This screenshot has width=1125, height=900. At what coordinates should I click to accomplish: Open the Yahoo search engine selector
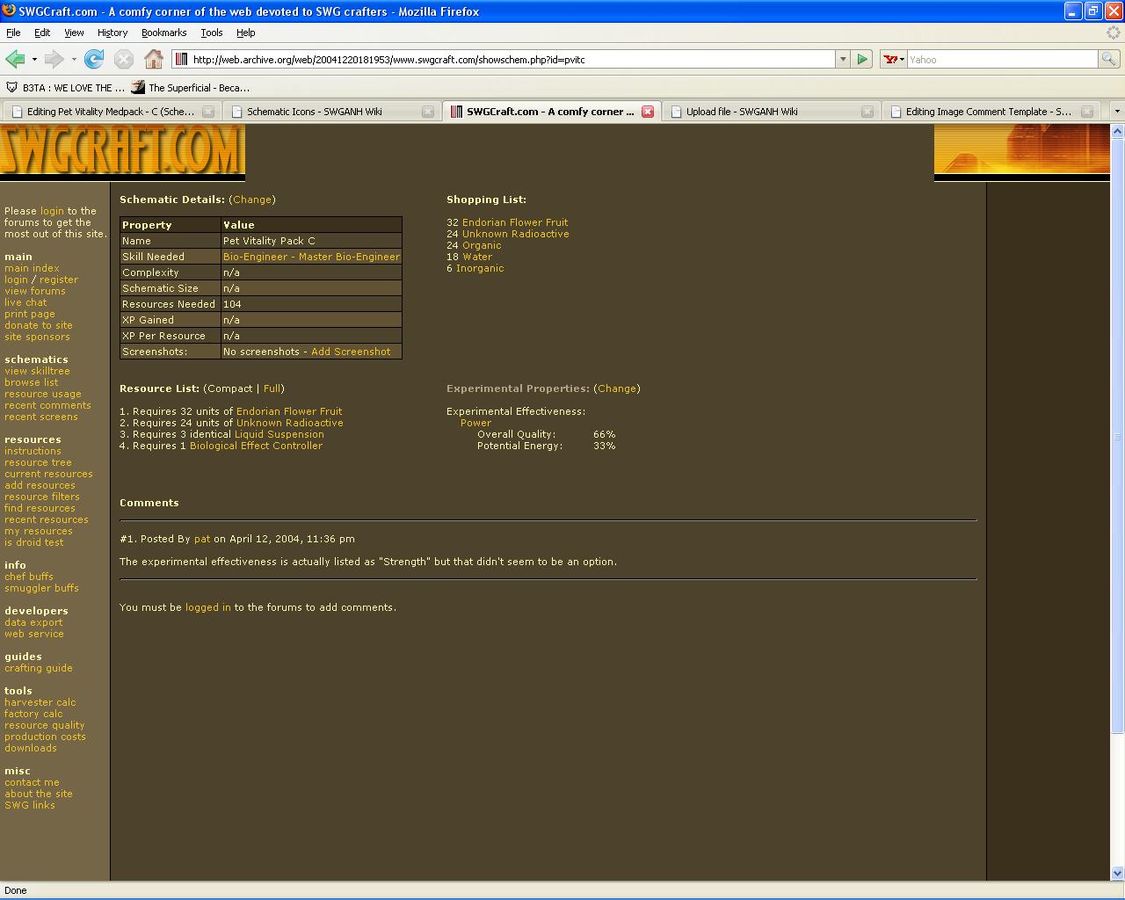click(x=893, y=59)
